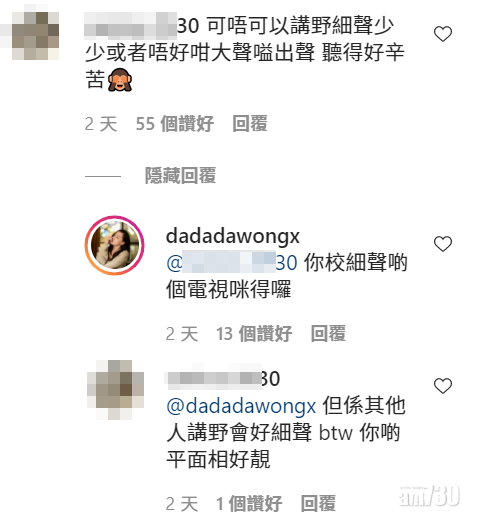This screenshot has width=480, height=525.
Task: Open the dadadawongx username link
Action: click(233, 236)
